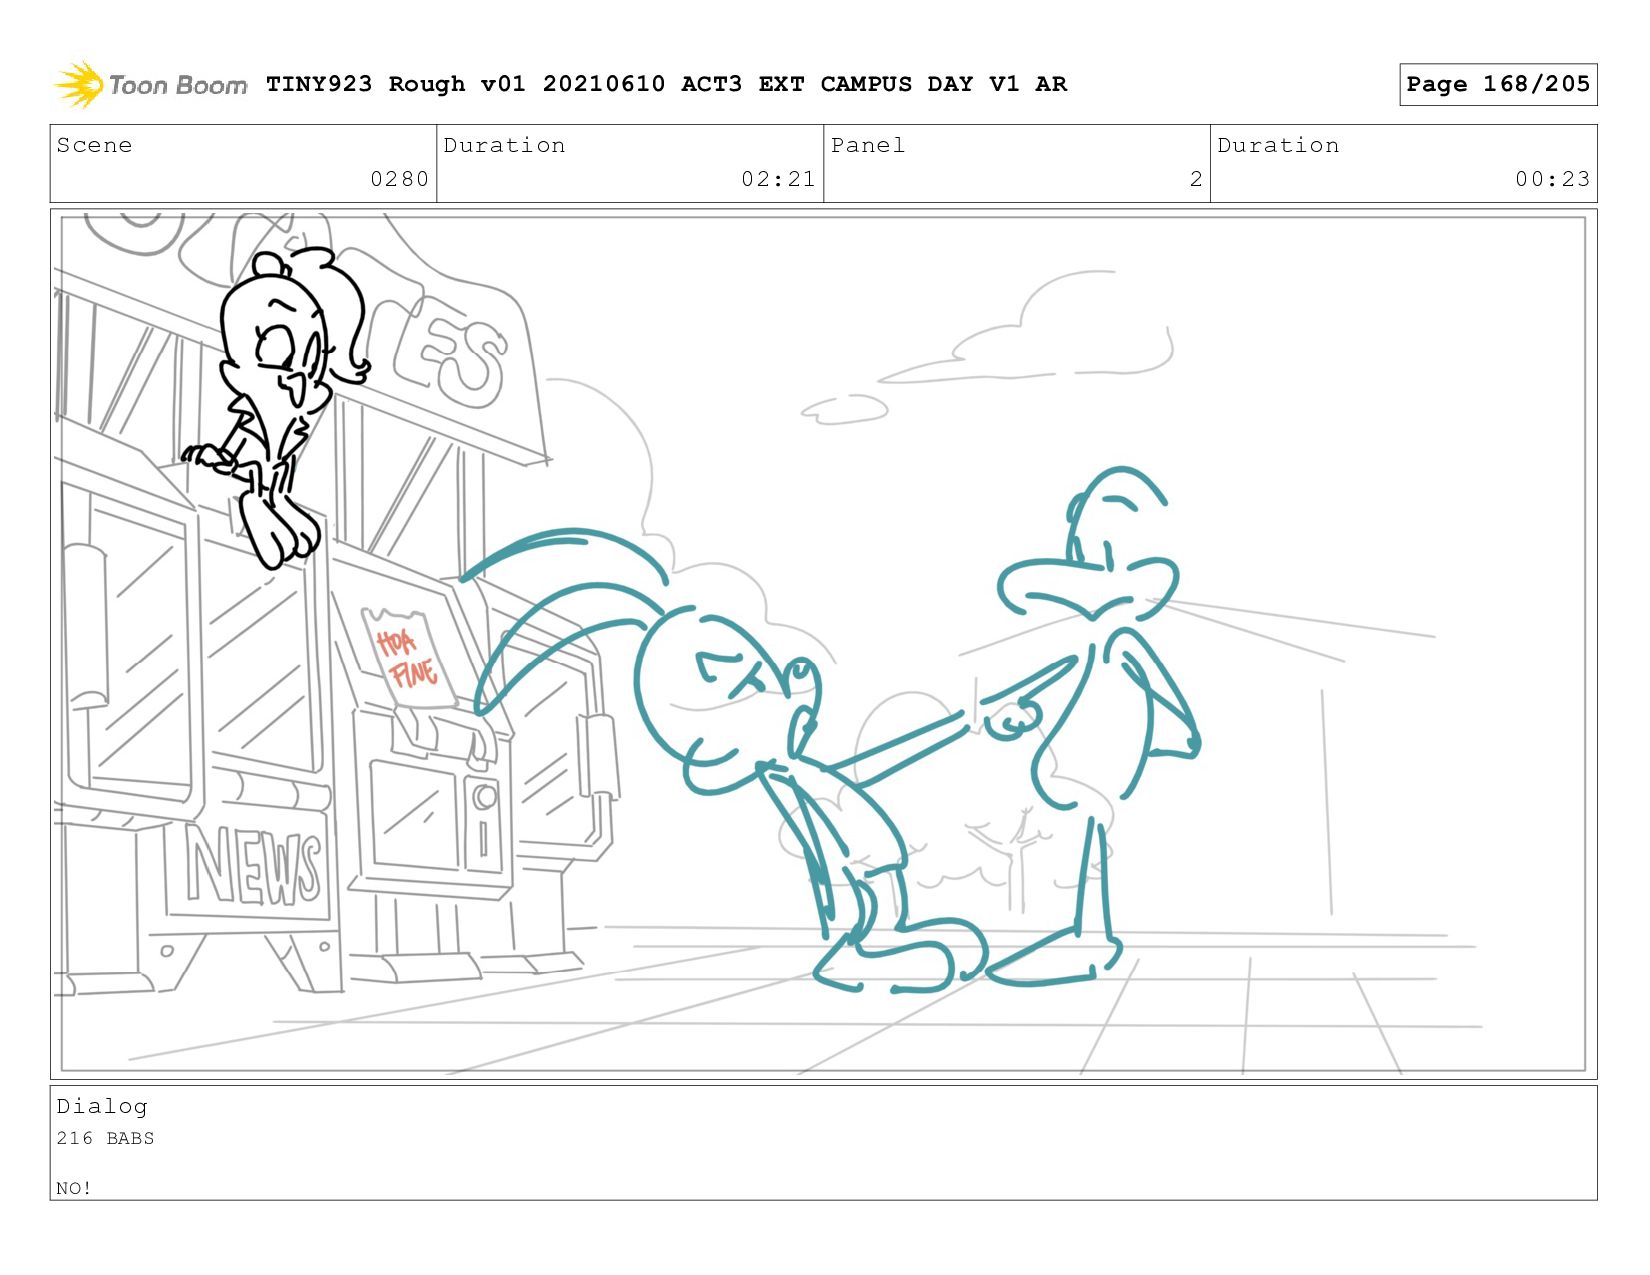
Task: Select the Panel label
Action: [x=868, y=145]
